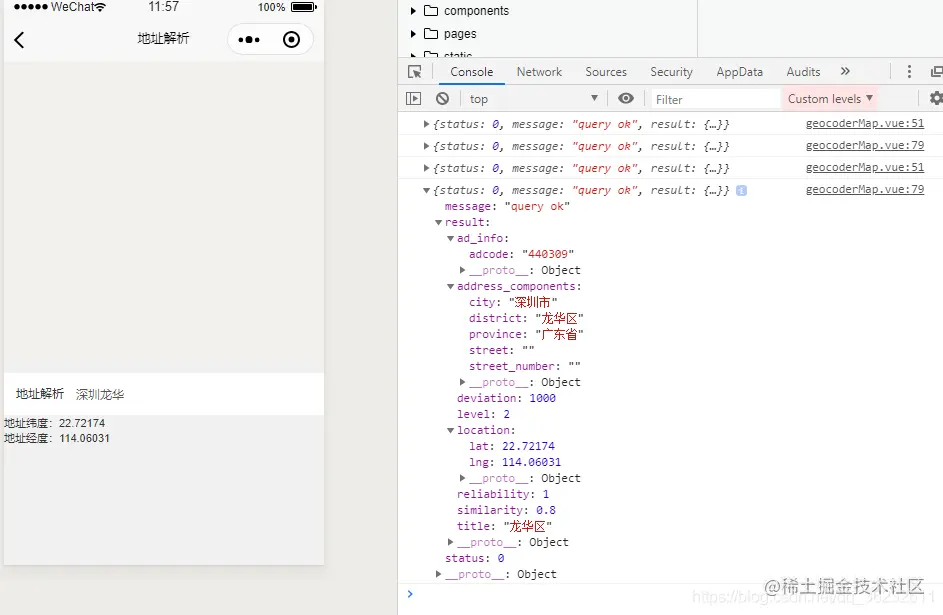The width and height of the screenshot is (943, 615).
Task: Expand __proto__ under address_components
Action: 462,382
